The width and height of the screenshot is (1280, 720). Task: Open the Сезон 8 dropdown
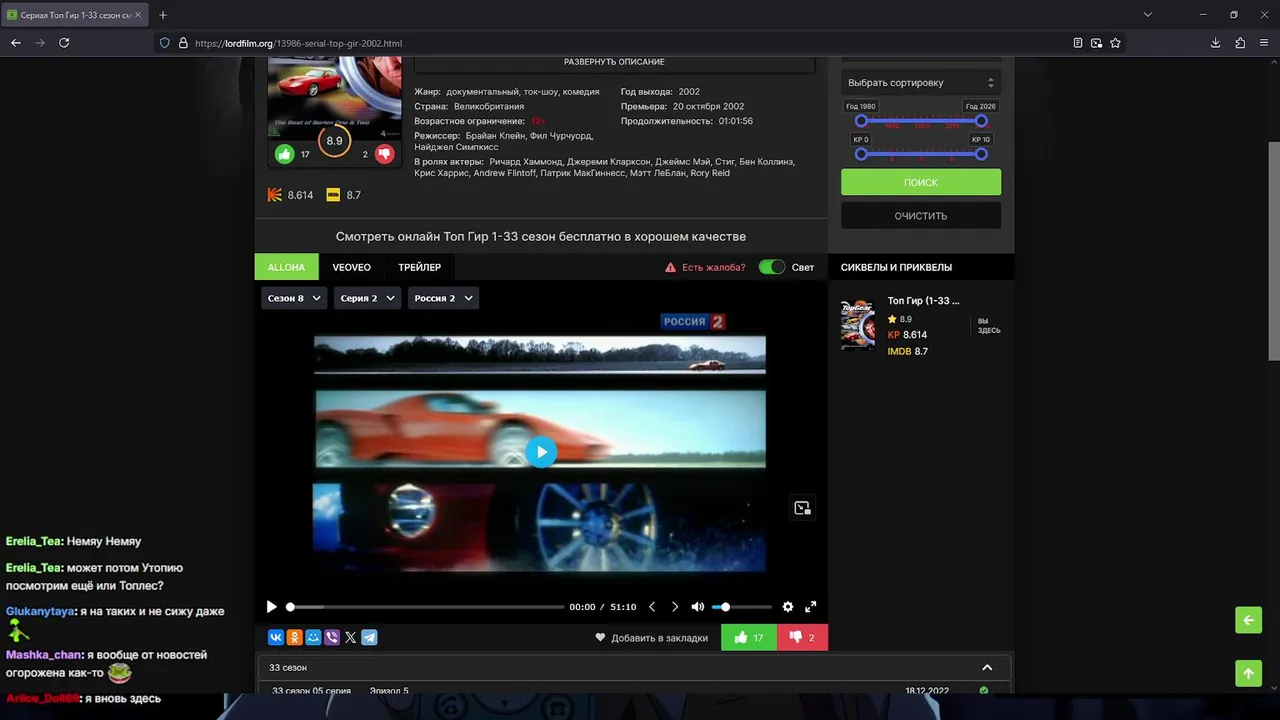pos(294,298)
